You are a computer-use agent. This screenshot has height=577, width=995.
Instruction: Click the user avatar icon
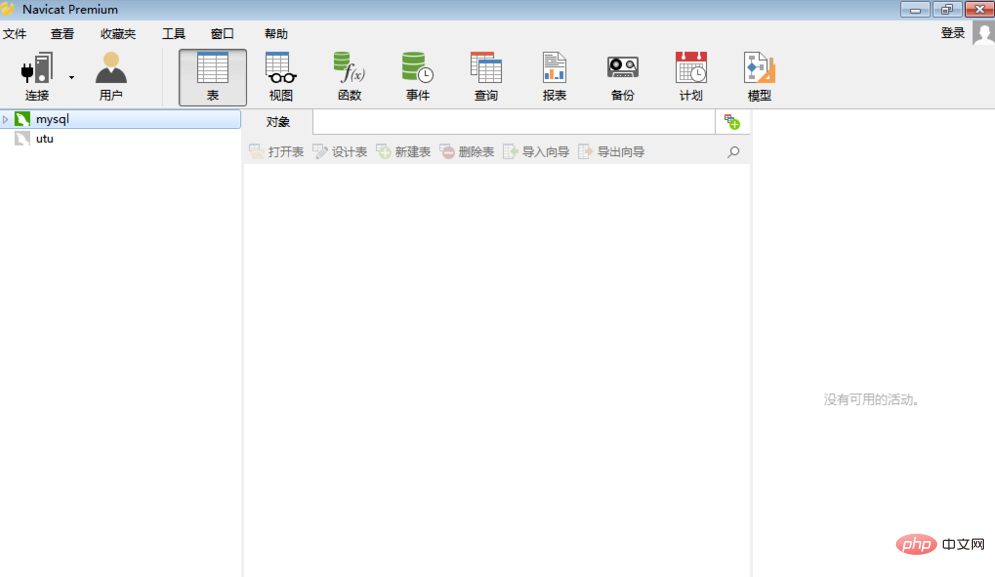click(983, 33)
